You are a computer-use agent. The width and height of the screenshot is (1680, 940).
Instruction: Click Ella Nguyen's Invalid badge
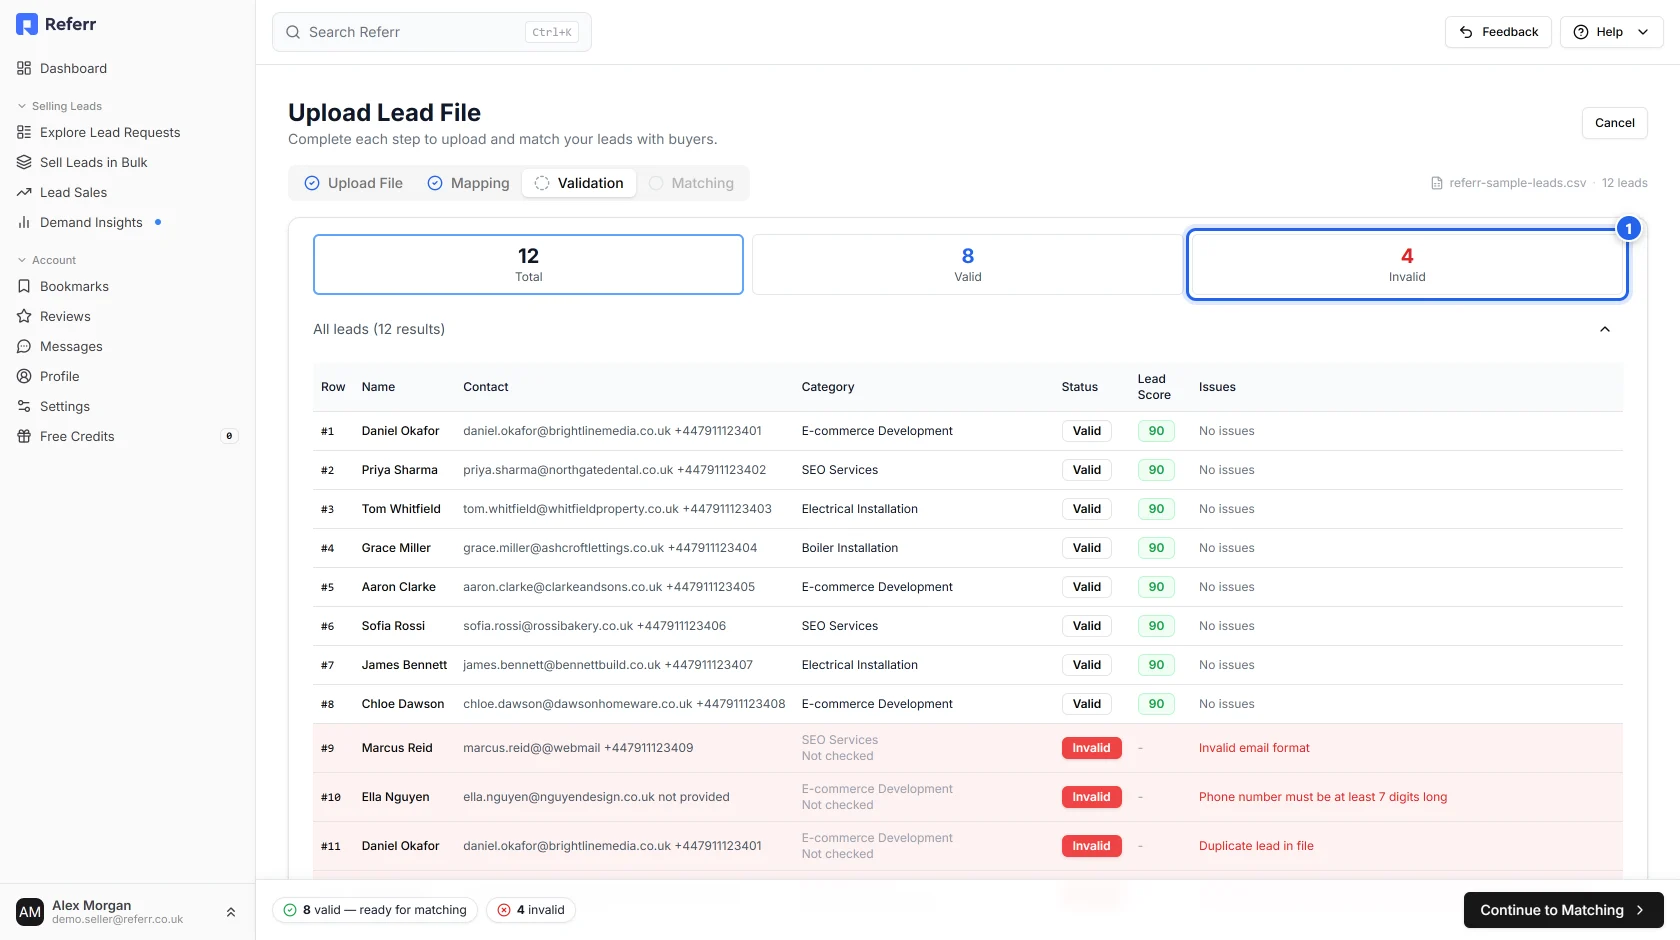click(x=1092, y=797)
